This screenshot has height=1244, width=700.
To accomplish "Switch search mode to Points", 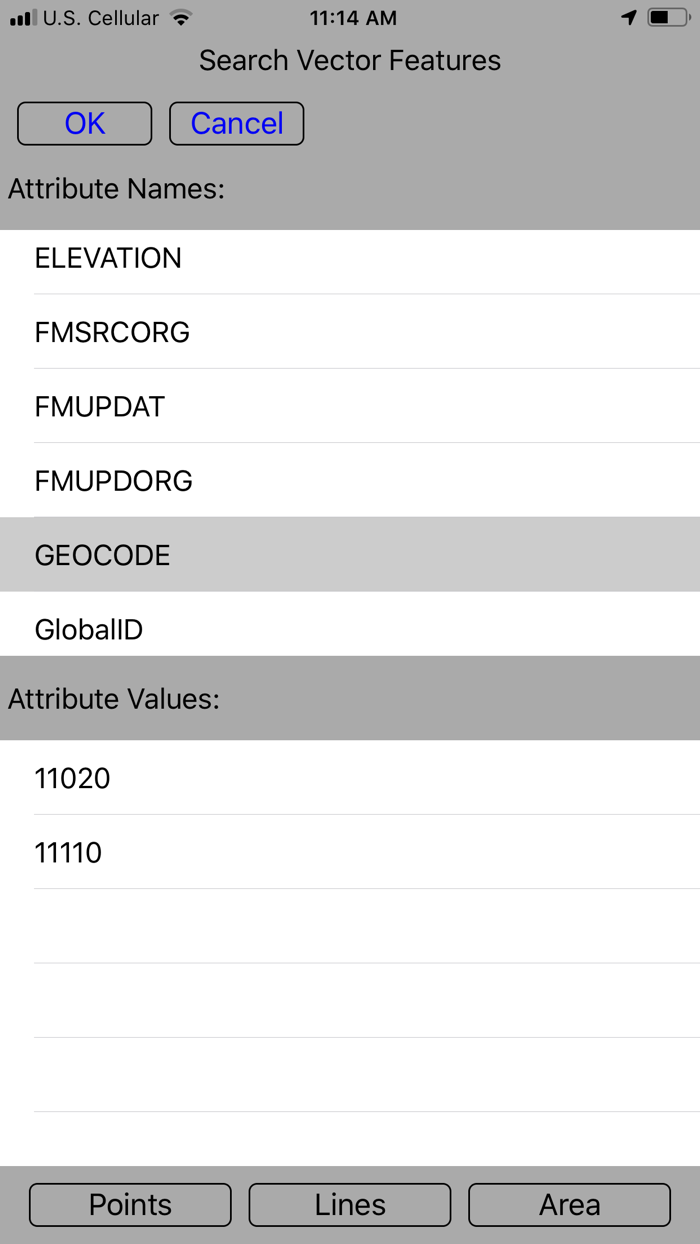I will click(x=129, y=1205).
